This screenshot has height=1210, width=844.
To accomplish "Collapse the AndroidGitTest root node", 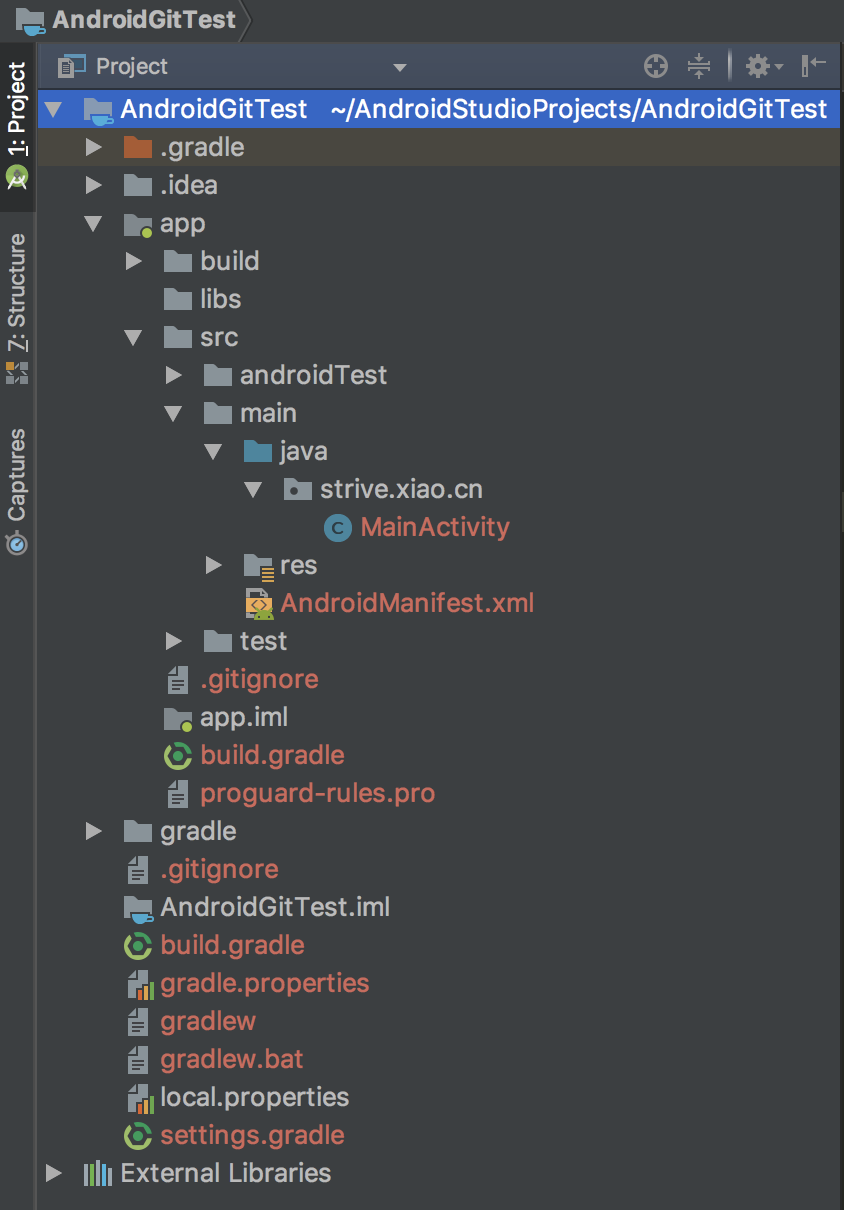I will (53, 109).
